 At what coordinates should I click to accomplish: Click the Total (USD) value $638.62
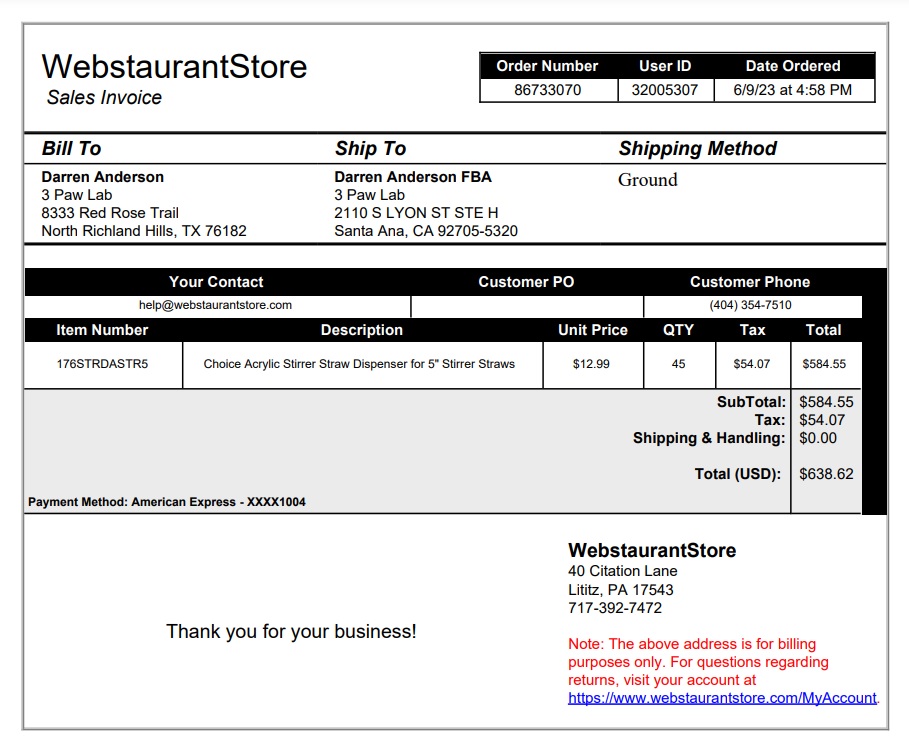click(826, 474)
